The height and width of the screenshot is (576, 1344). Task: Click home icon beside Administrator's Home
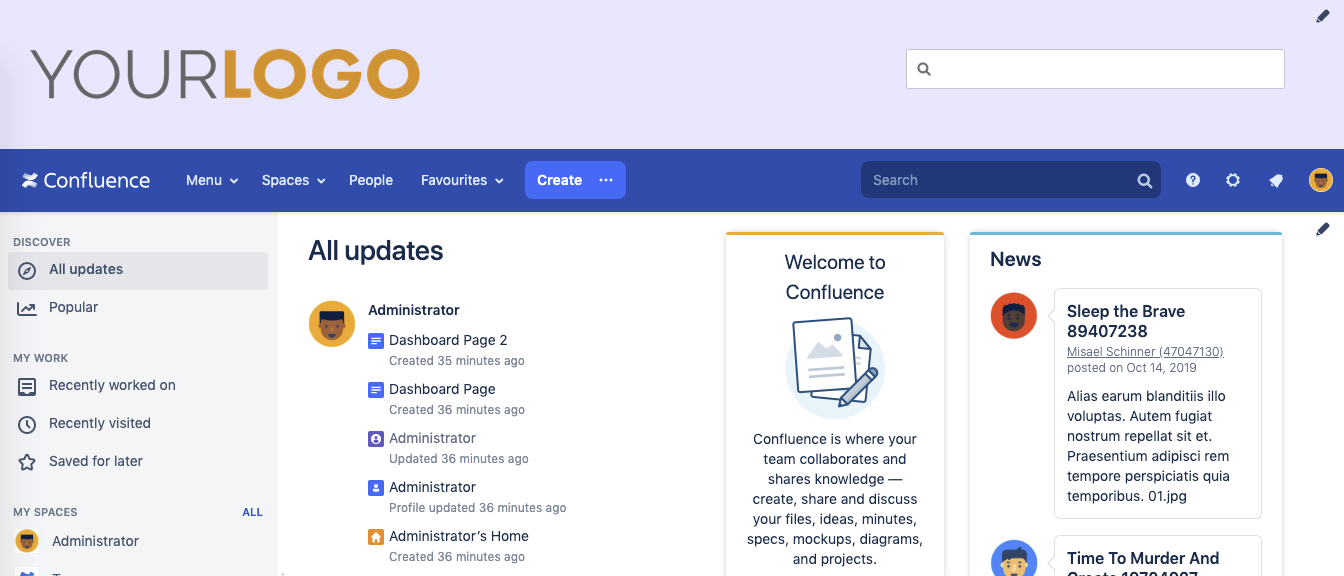pyautogui.click(x=376, y=536)
